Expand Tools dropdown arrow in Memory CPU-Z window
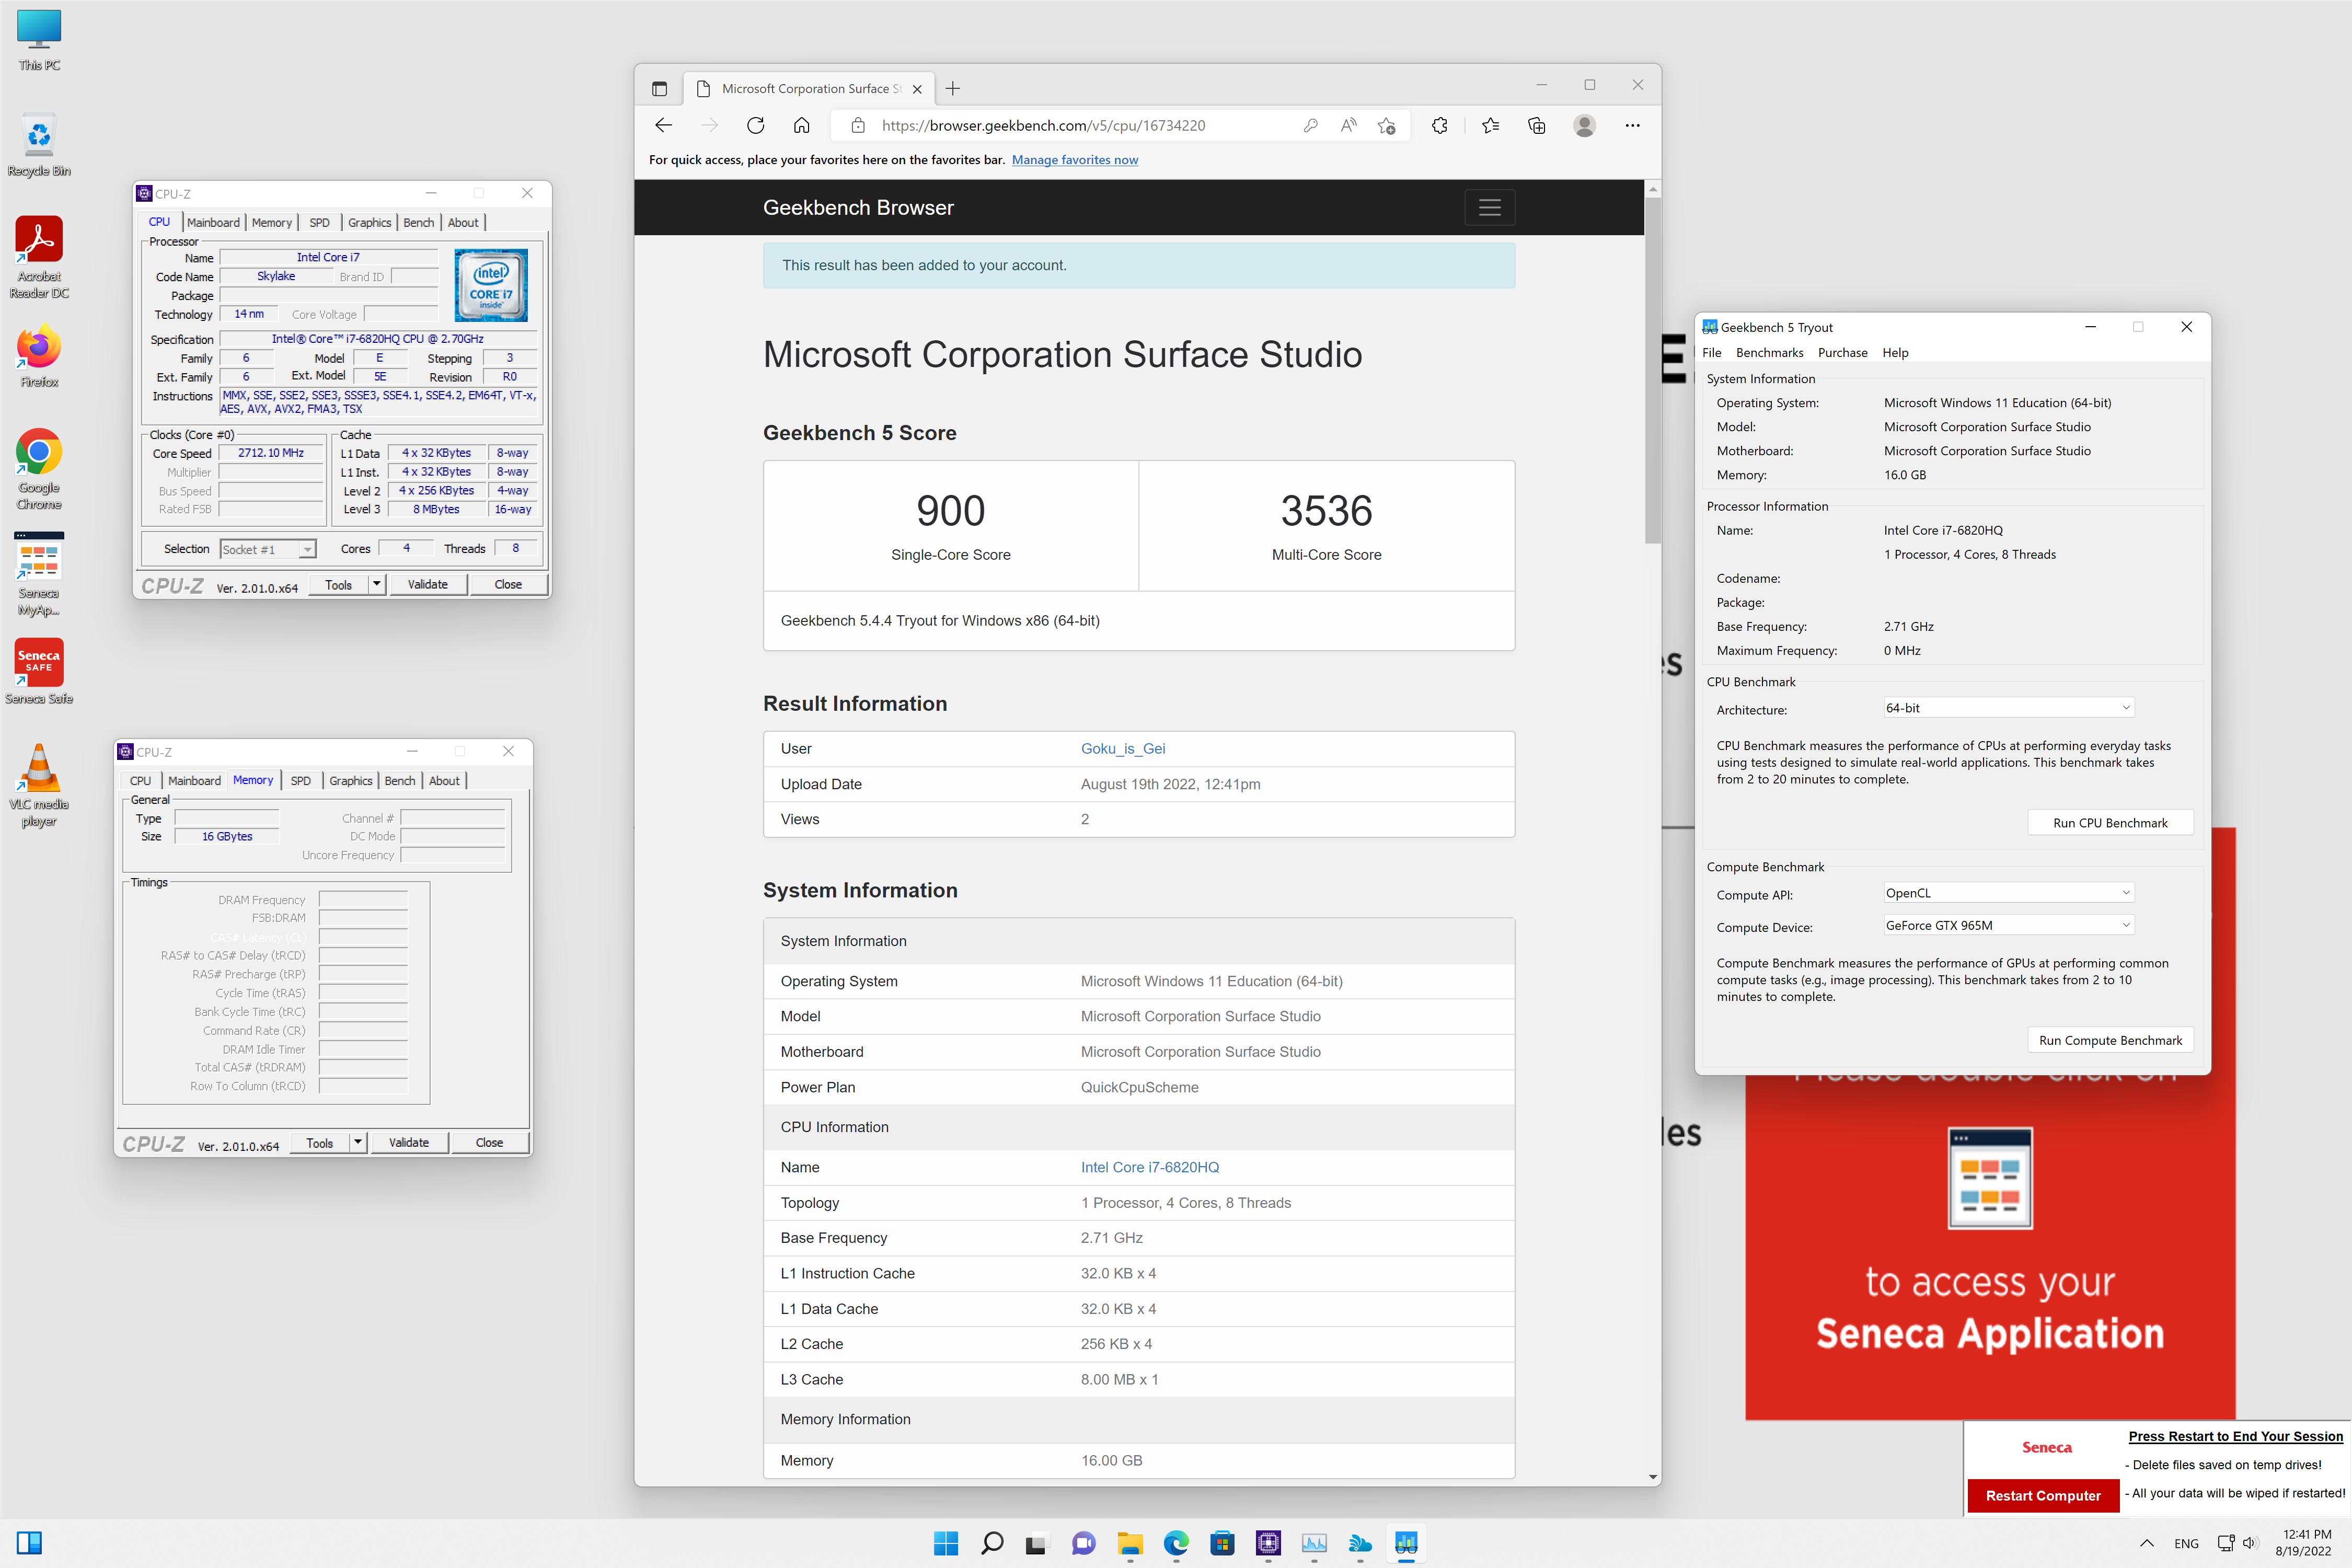The width and height of the screenshot is (2352, 1568). coord(358,1142)
